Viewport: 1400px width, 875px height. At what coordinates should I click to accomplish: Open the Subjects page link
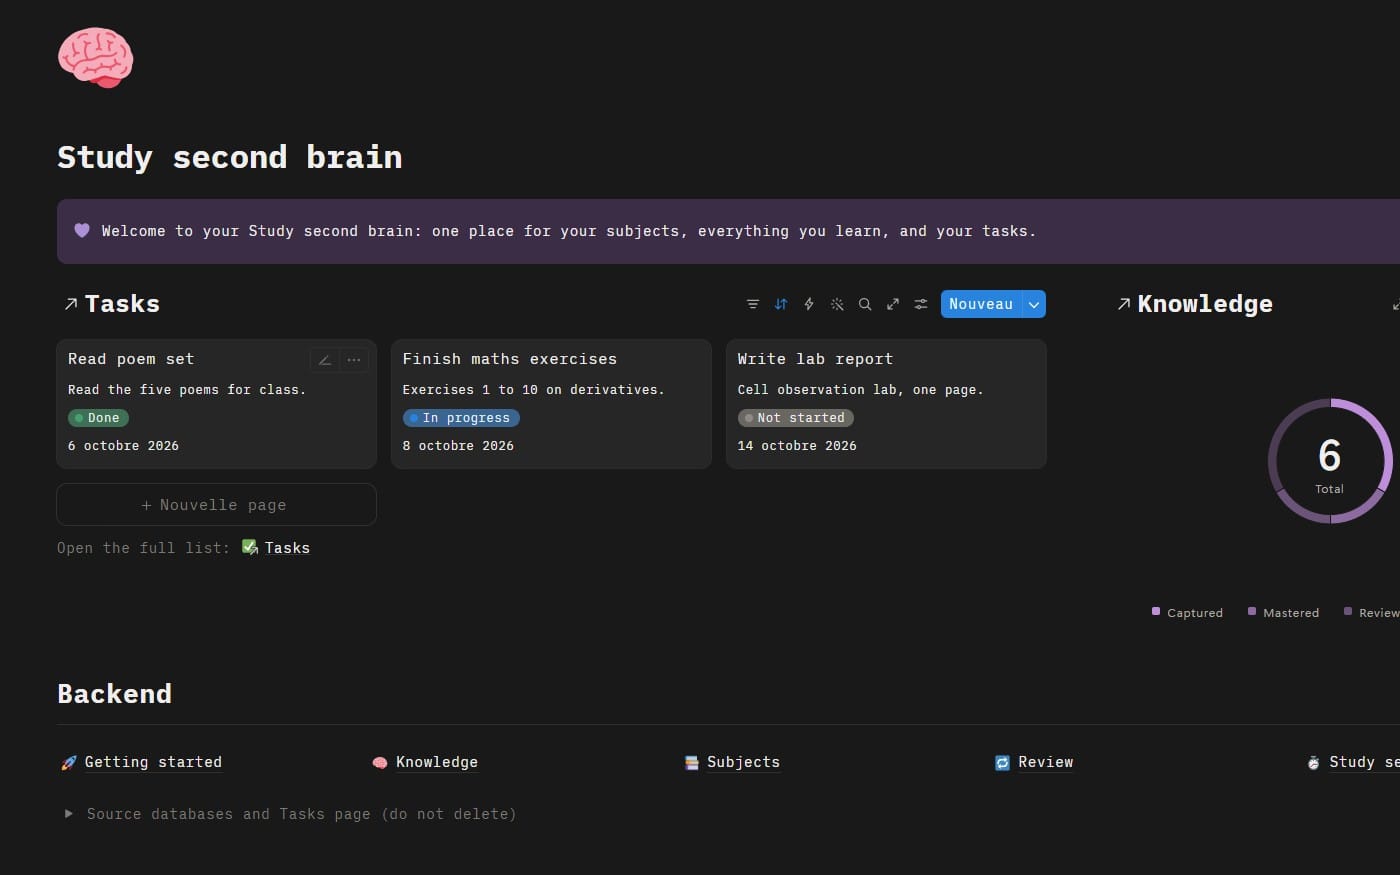pyautogui.click(x=743, y=762)
